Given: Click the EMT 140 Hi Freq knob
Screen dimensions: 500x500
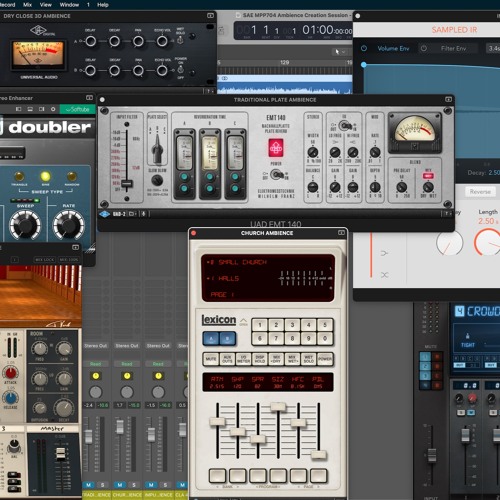Looking at the screenshot, I should [353, 152].
